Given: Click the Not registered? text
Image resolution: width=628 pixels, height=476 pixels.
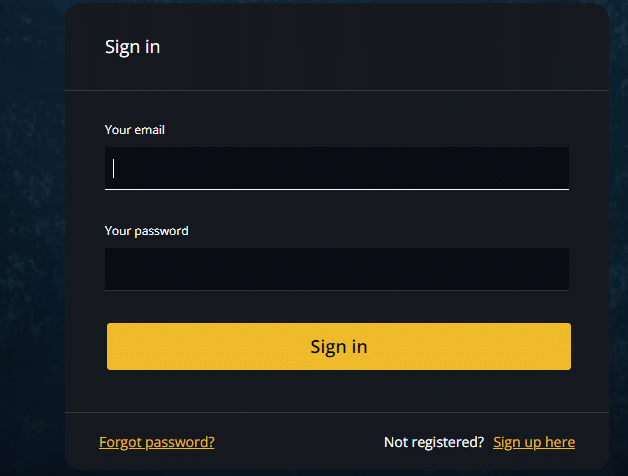Looking at the screenshot, I should click(434, 442).
